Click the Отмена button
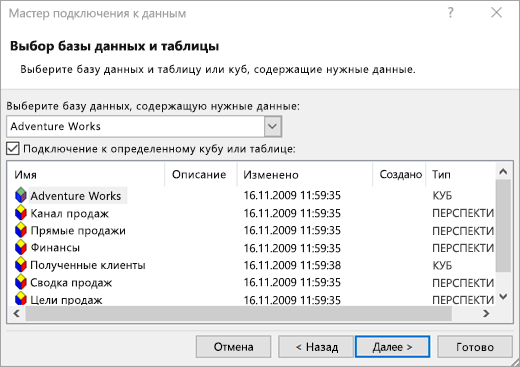This screenshot has height=367, width=520. (233, 347)
